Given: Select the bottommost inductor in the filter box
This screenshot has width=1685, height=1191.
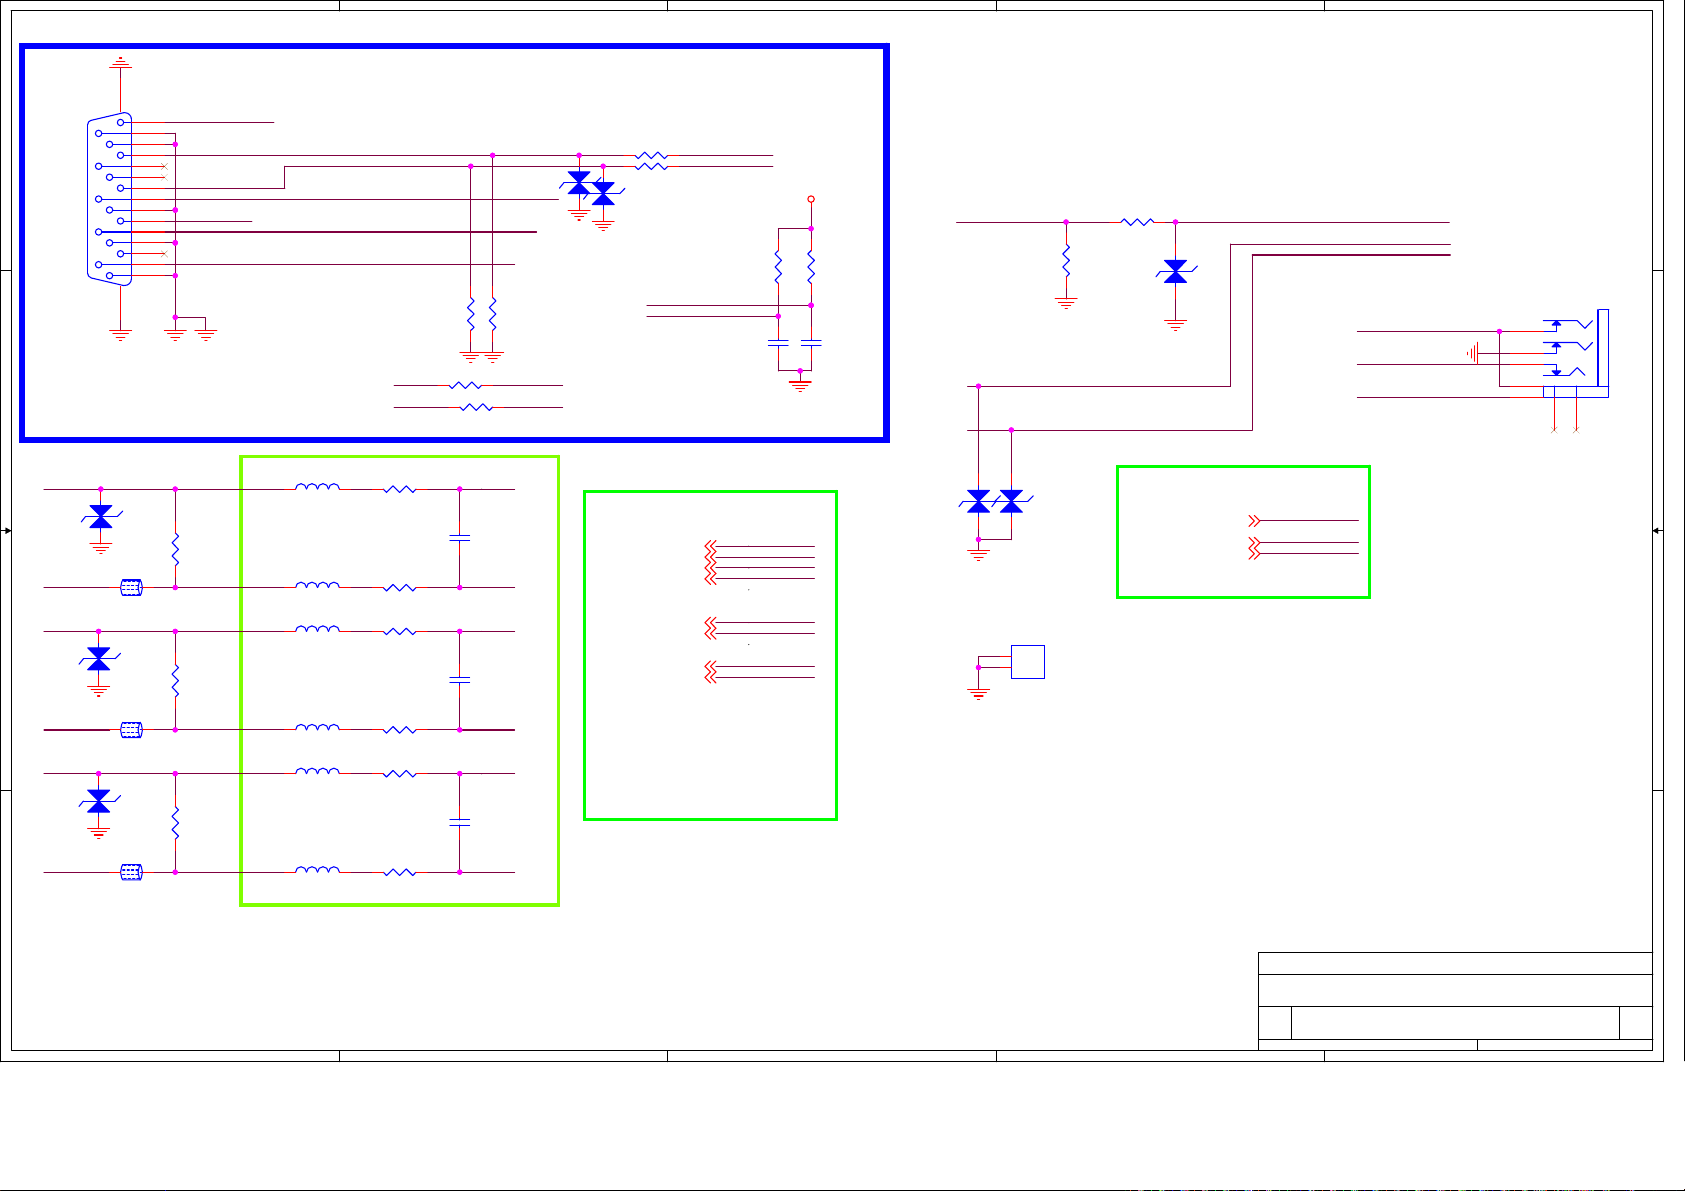Looking at the screenshot, I should [317, 870].
